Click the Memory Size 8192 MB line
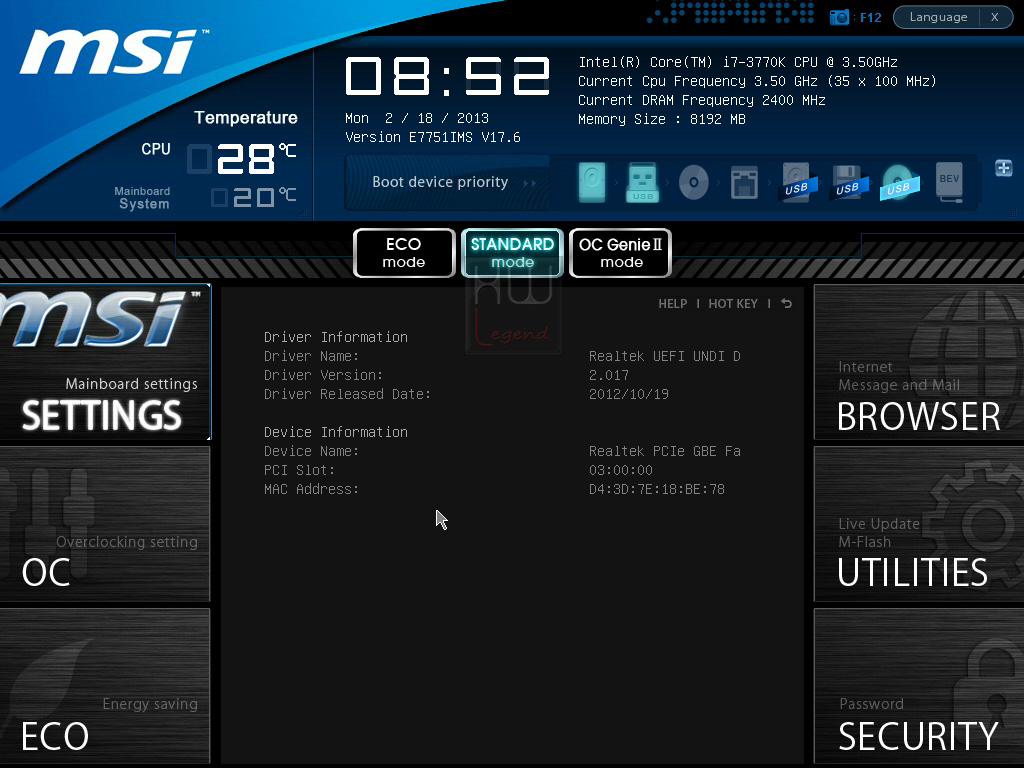Image resolution: width=1024 pixels, height=768 pixels. [x=662, y=119]
